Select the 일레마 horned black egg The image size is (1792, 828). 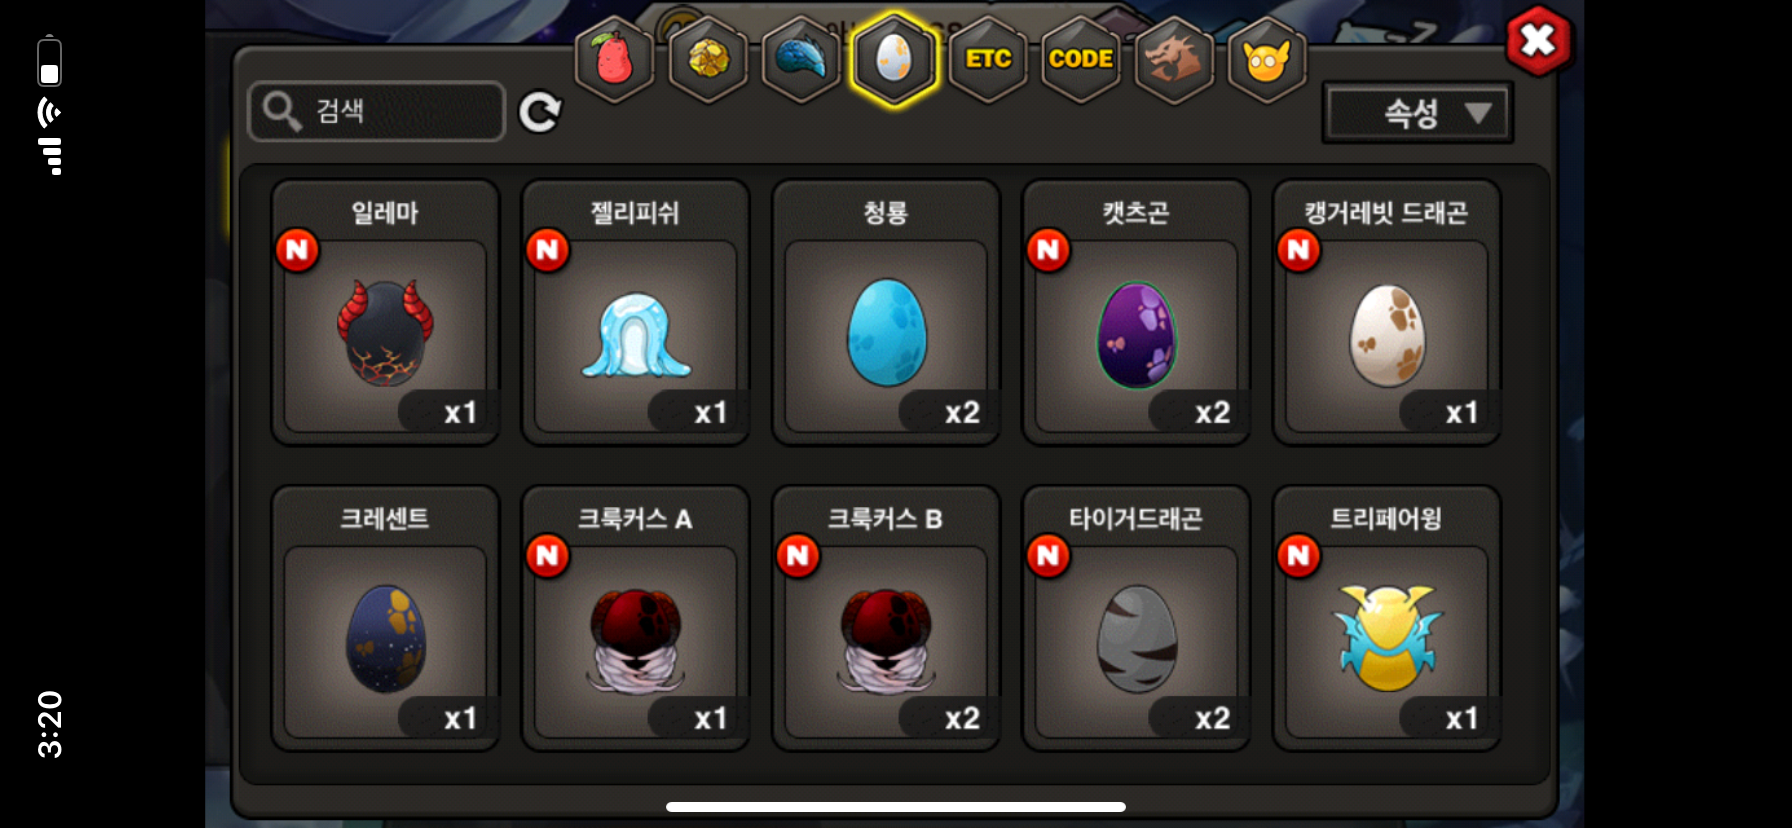click(385, 313)
